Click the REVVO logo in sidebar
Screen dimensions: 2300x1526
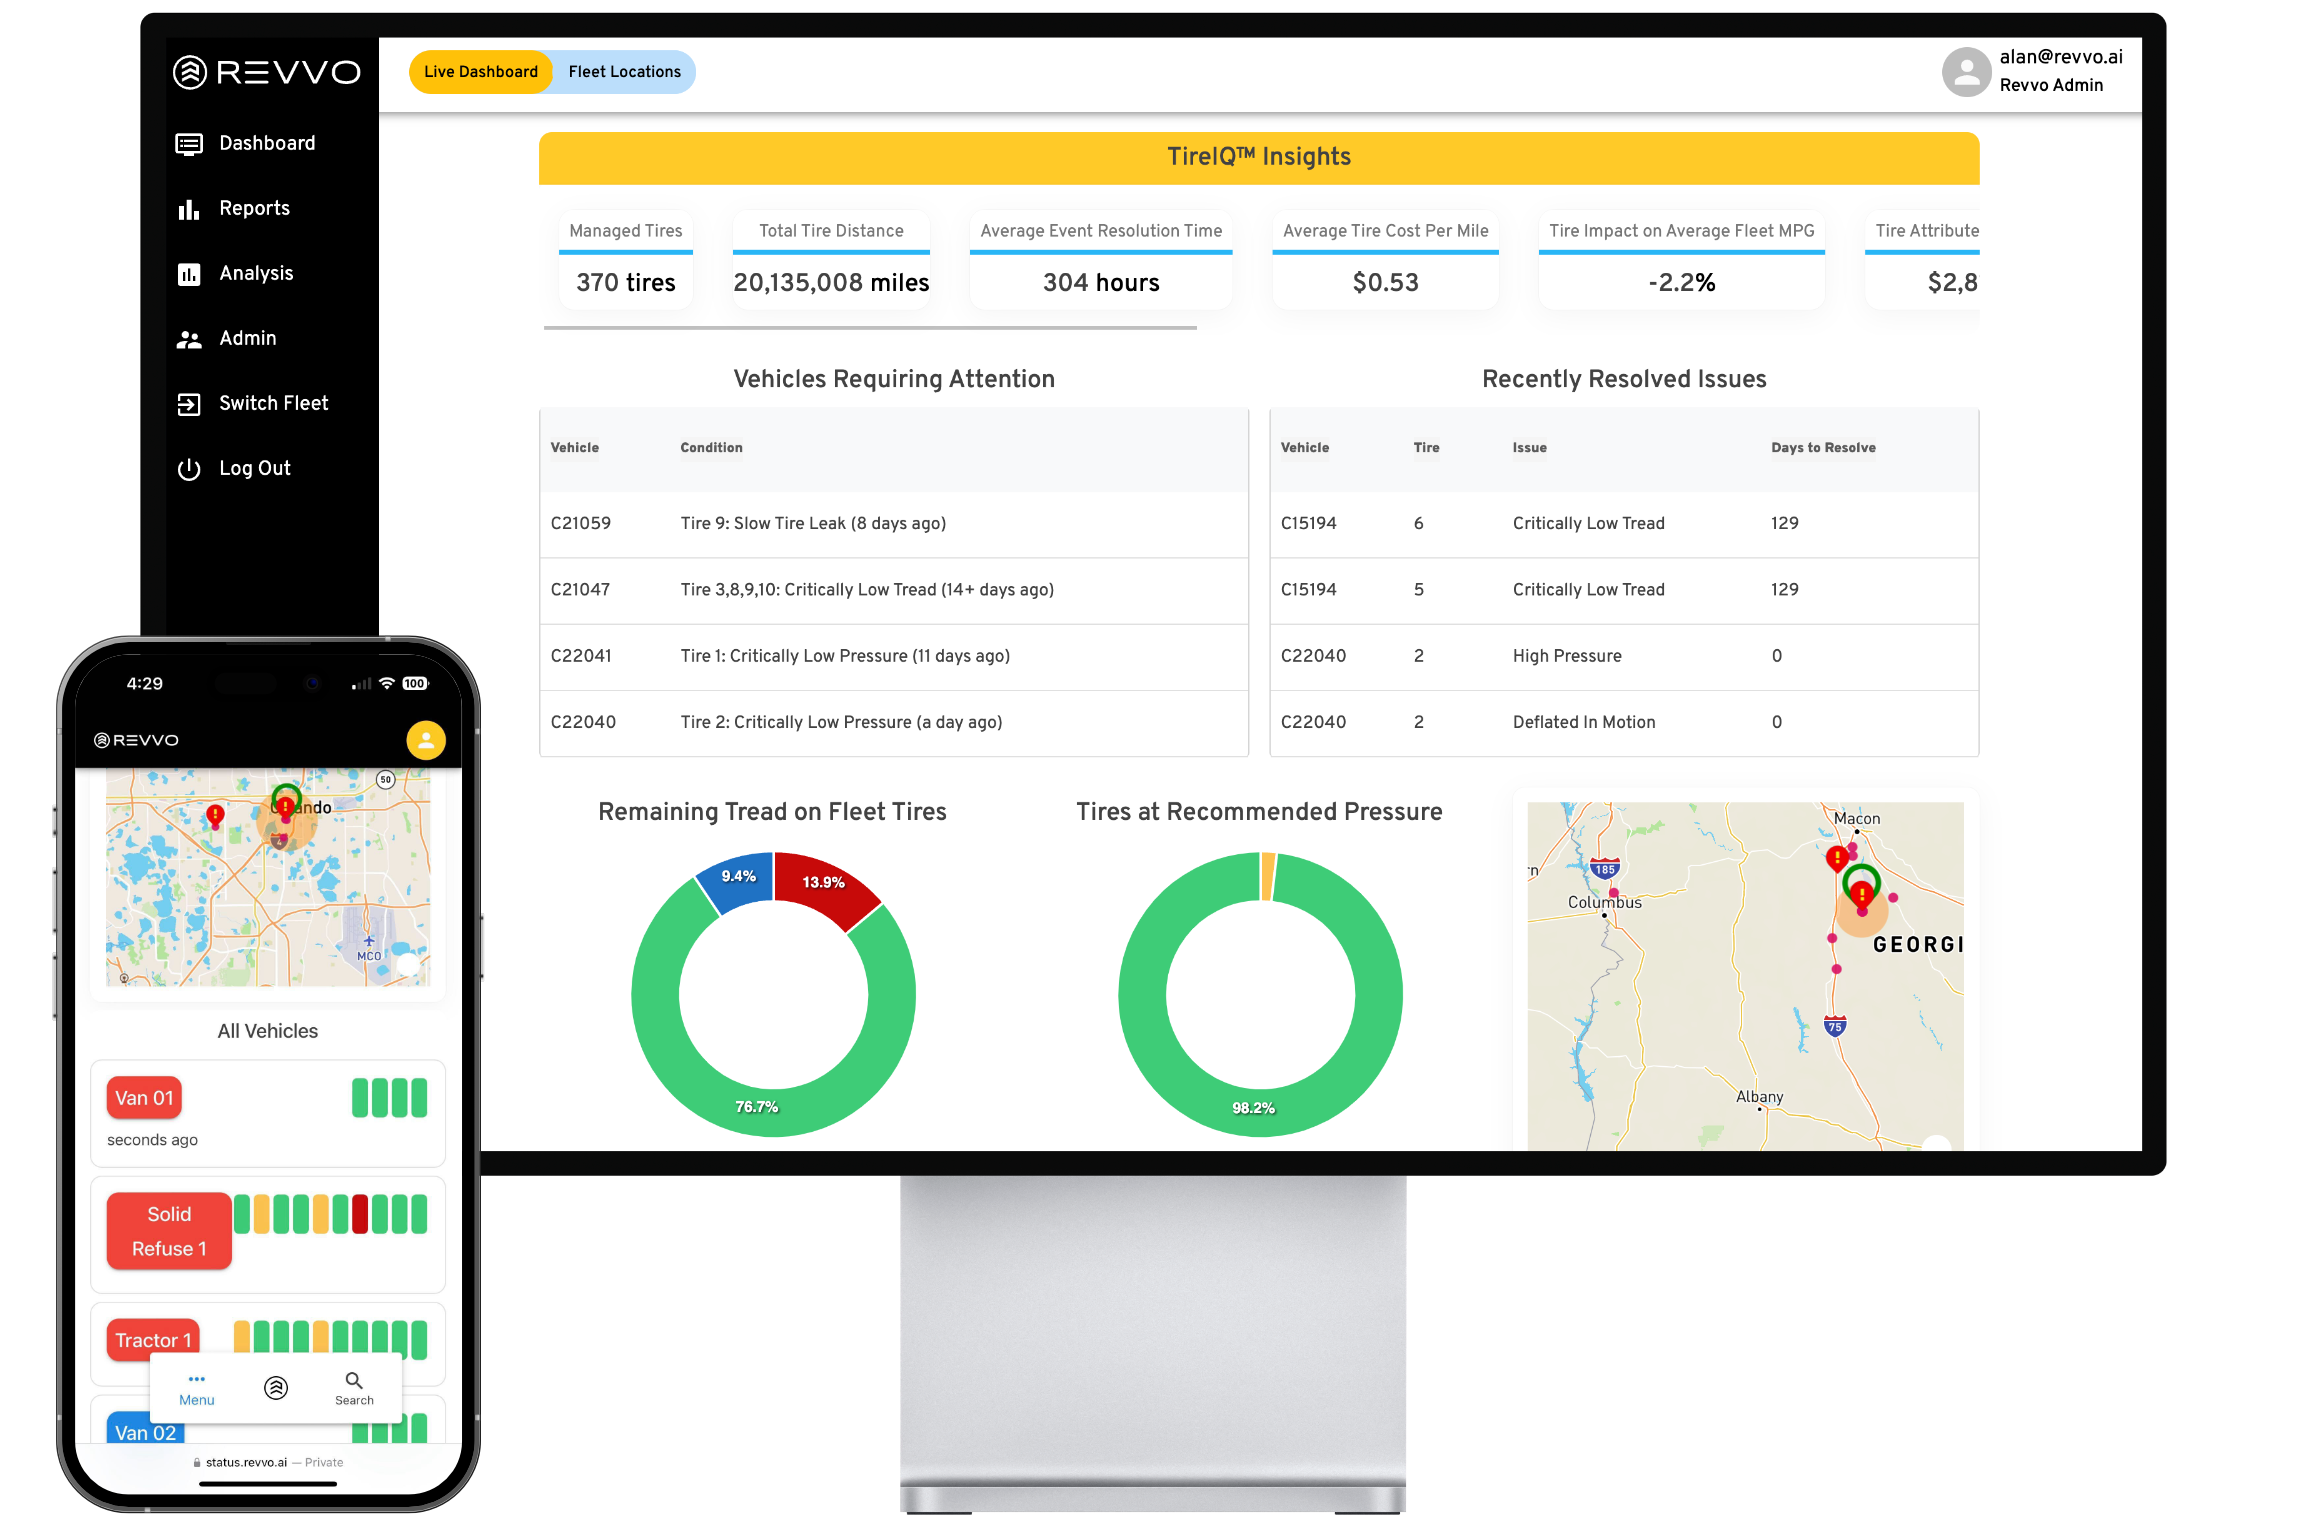(267, 72)
